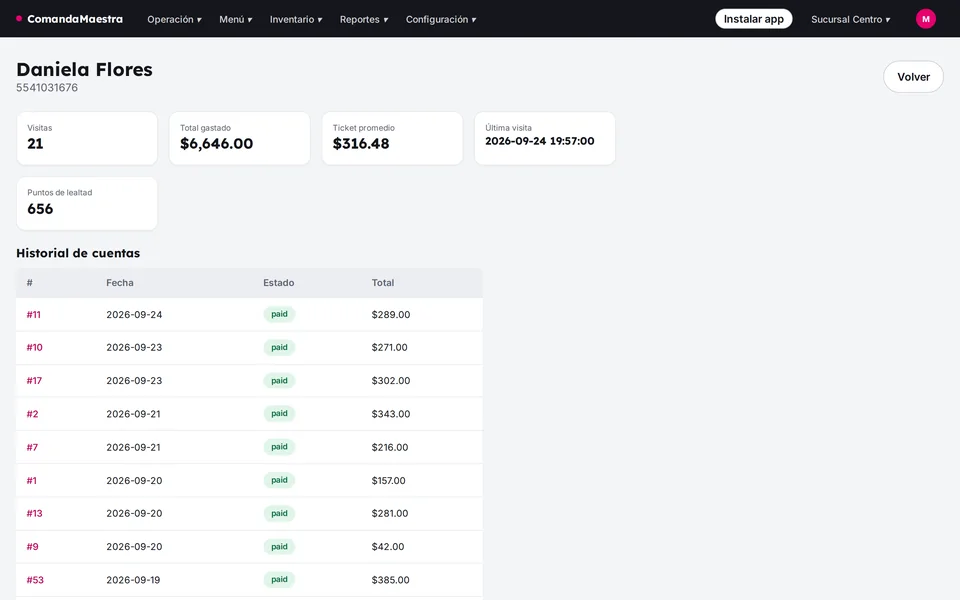Select the Ticket promedio $316.48 card
This screenshot has width=960, height=600.
(x=392, y=138)
